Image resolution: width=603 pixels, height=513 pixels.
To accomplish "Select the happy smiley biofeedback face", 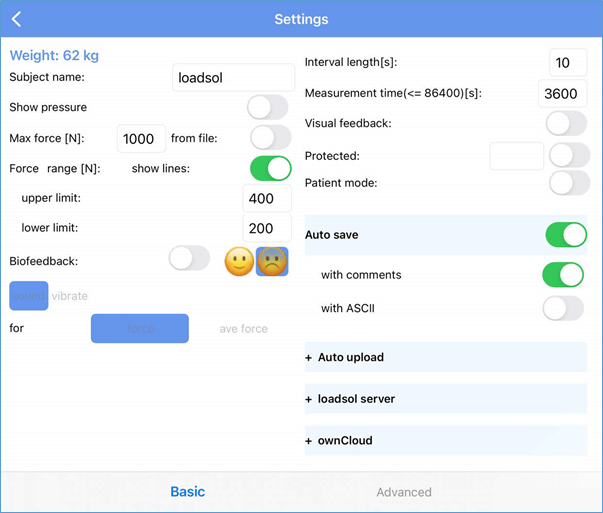I will (x=239, y=261).
